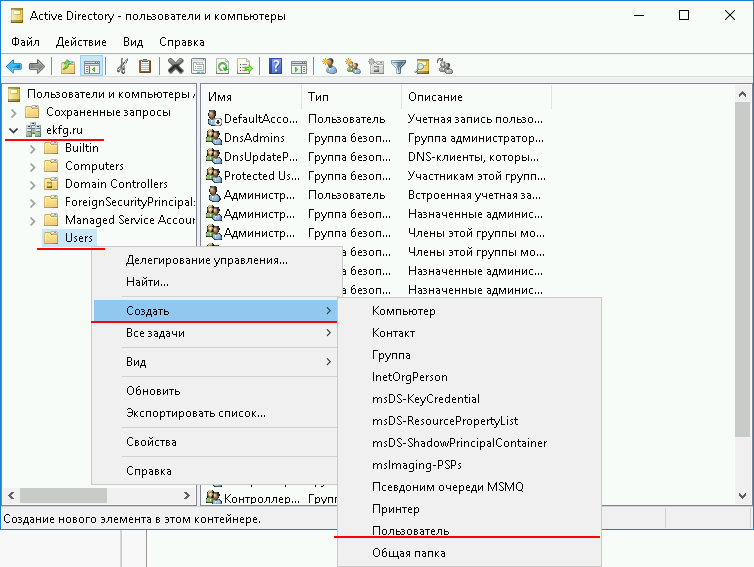Screen dimensions: 754x567
Task: Choose Экспортировать список...
Action: tap(215, 413)
